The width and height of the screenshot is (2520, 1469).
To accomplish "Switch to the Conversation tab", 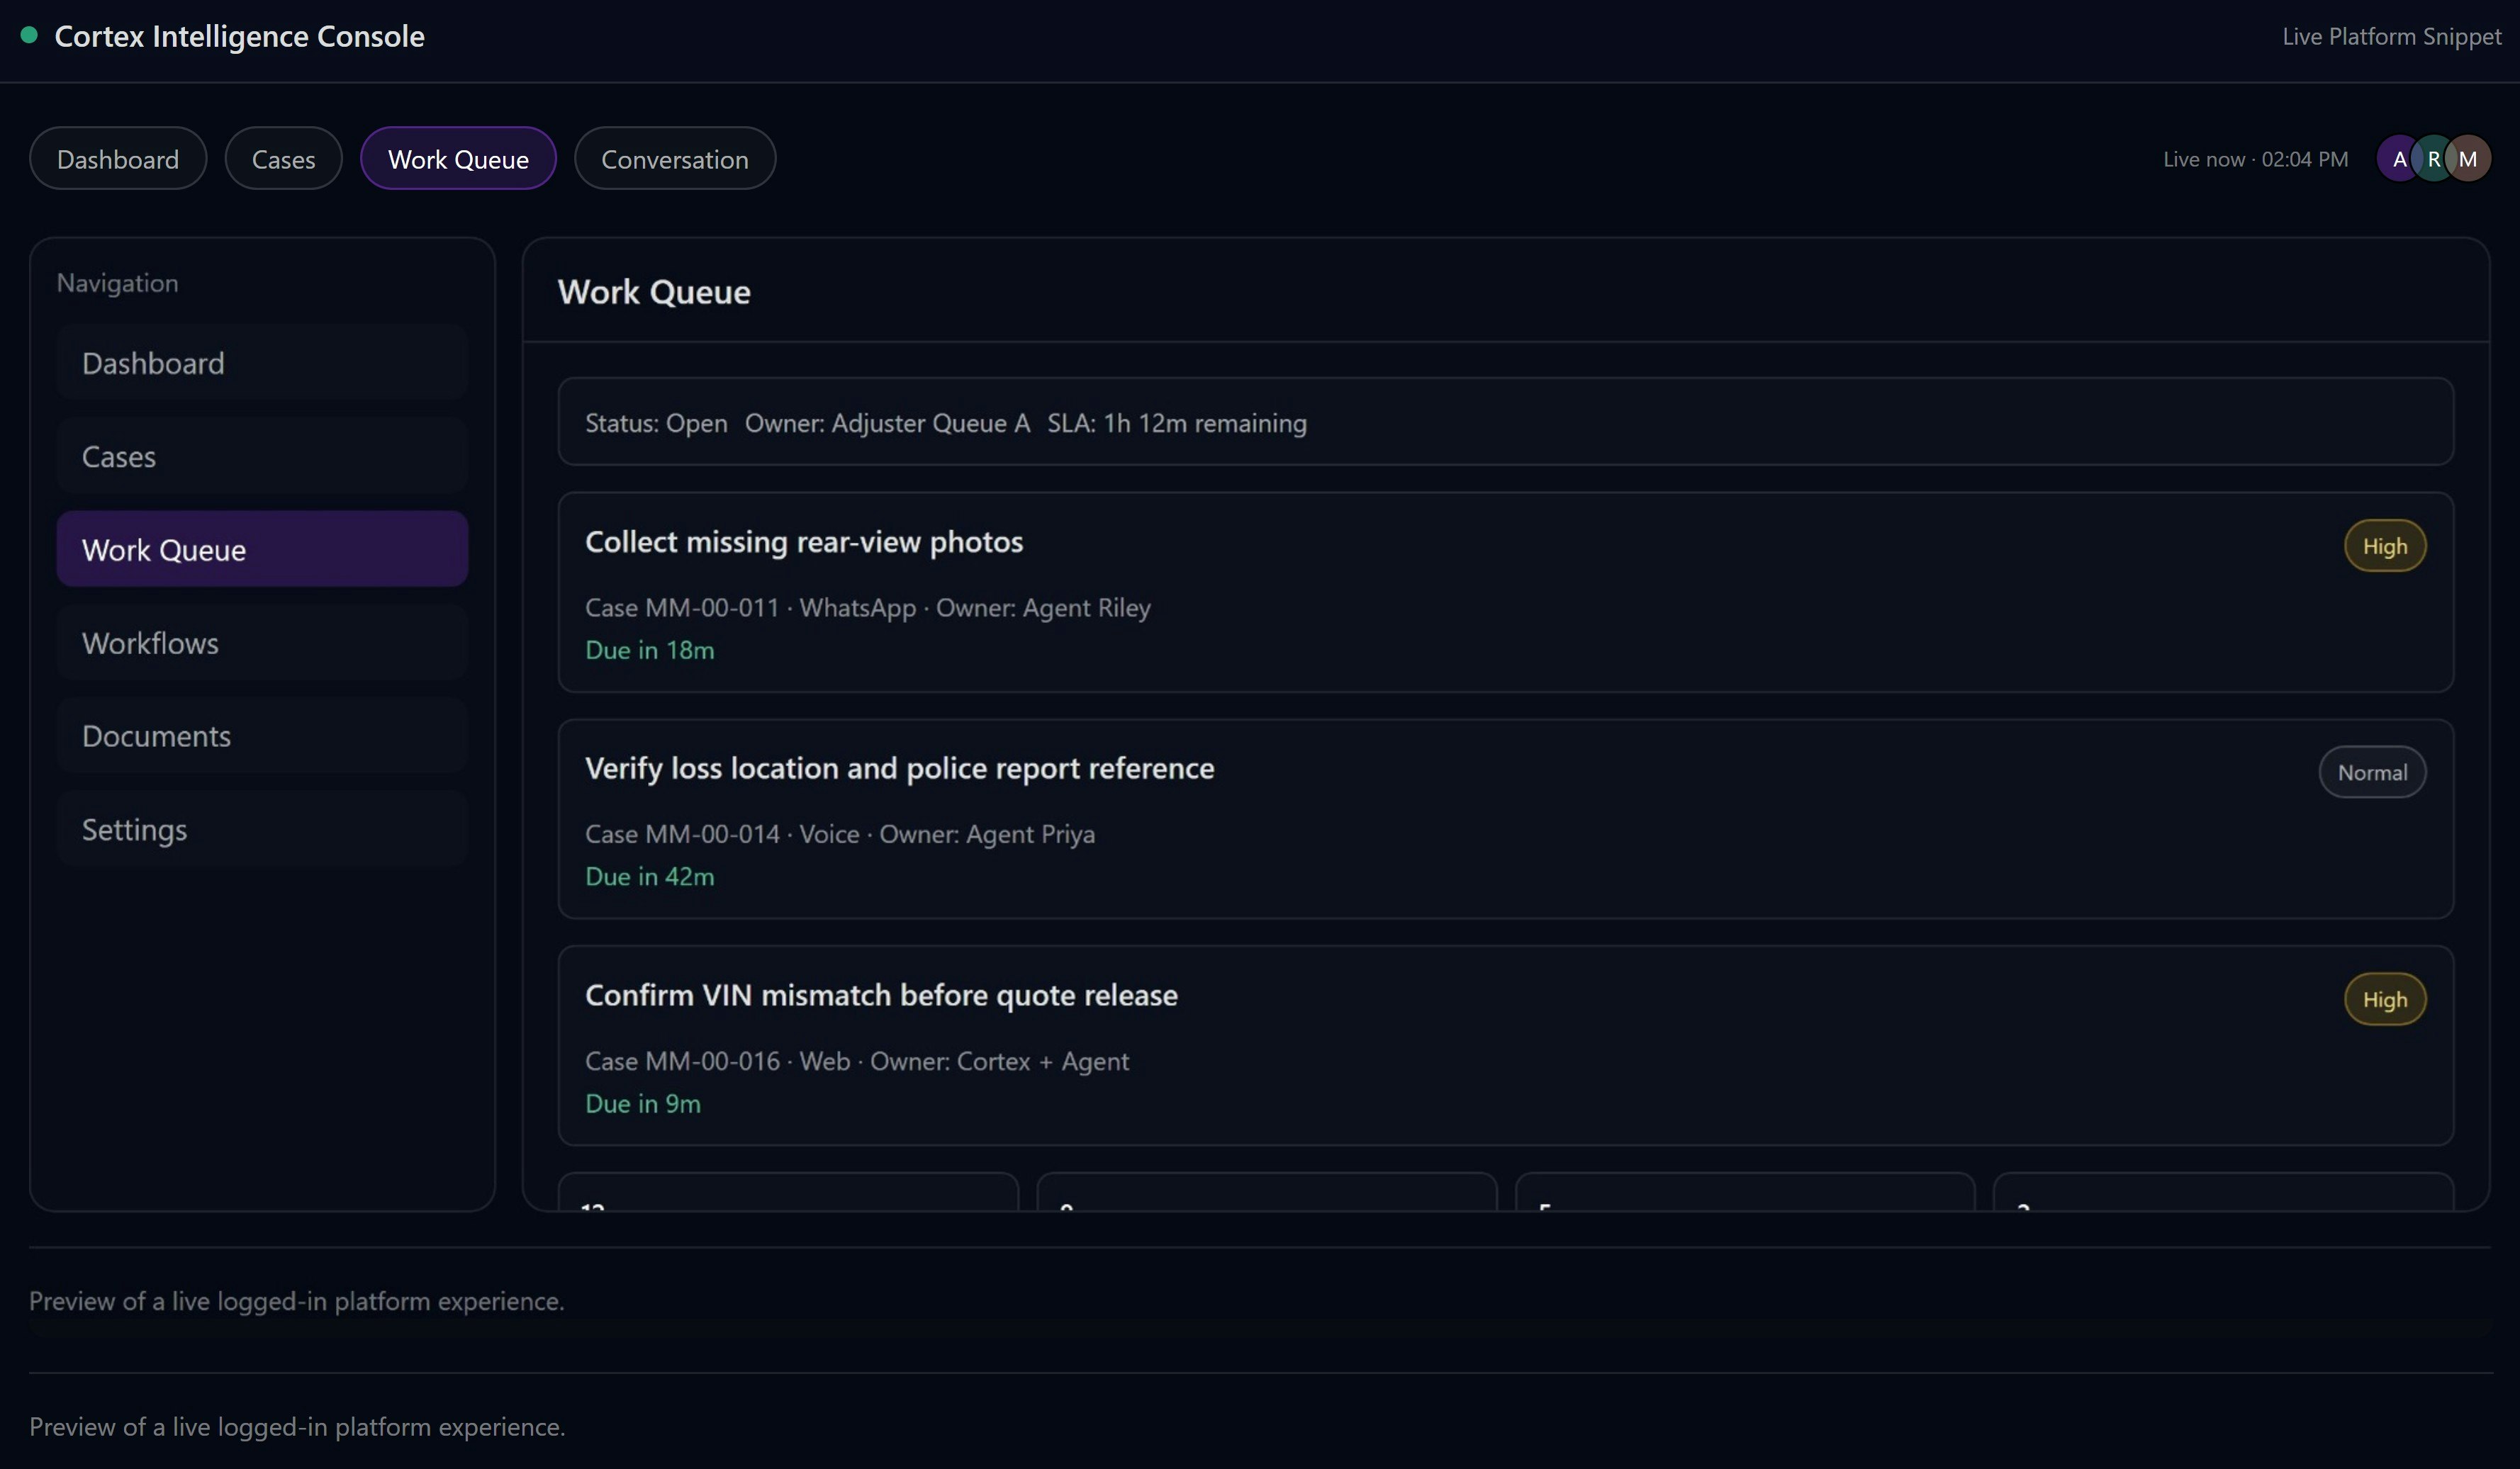I will 674,158.
